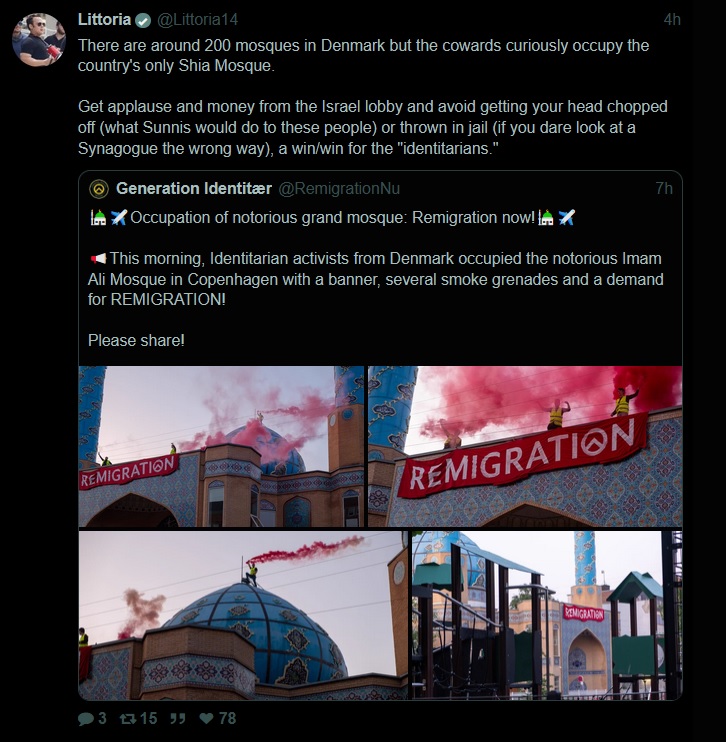Open the @Littoria14 handle link
The height and width of the screenshot is (742, 726).
(197, 20)
